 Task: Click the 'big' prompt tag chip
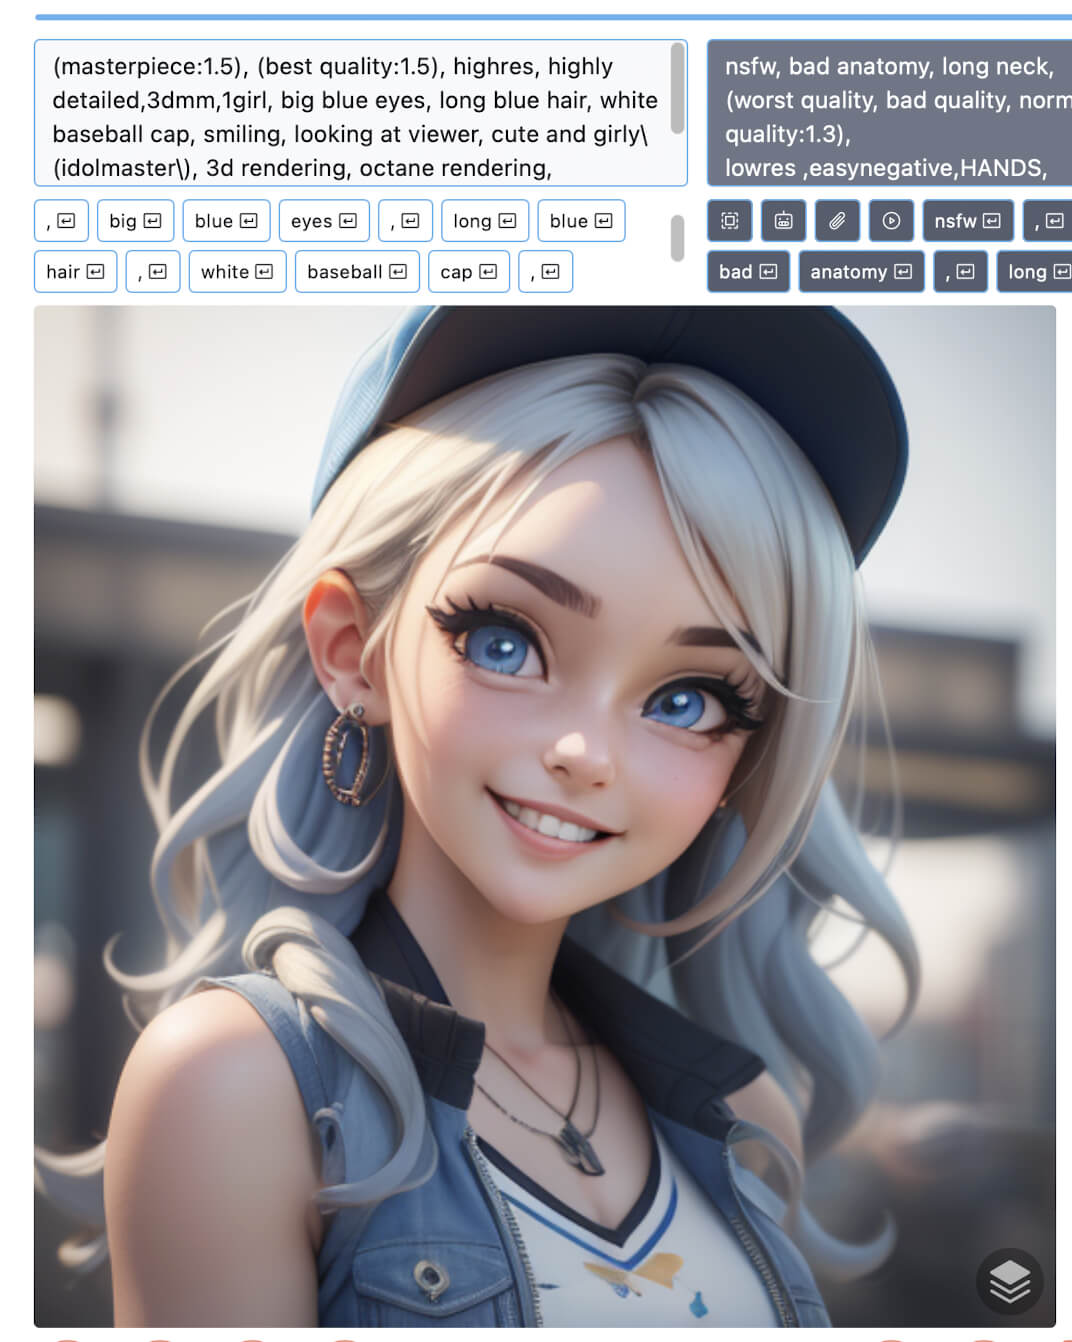point(135,221)
